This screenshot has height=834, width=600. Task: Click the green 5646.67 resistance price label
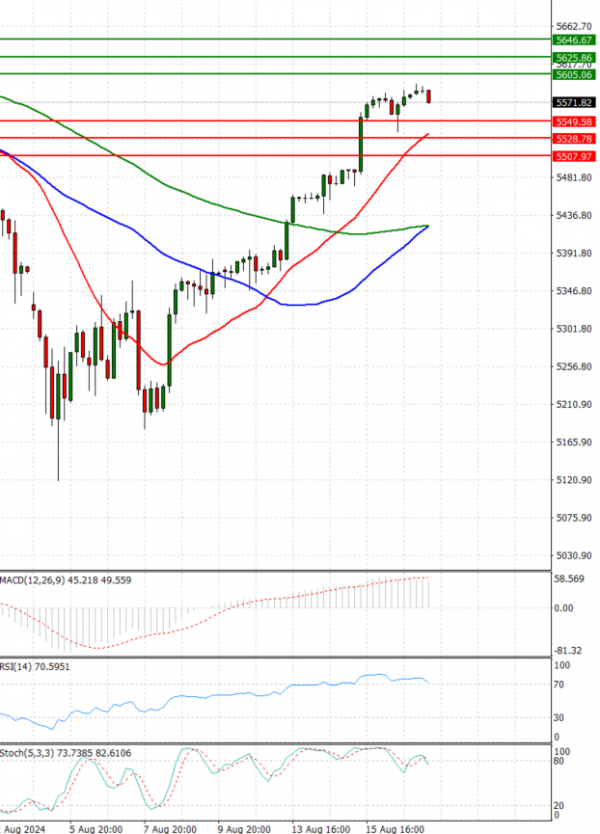pyautogui.click(x=573, y=40)
